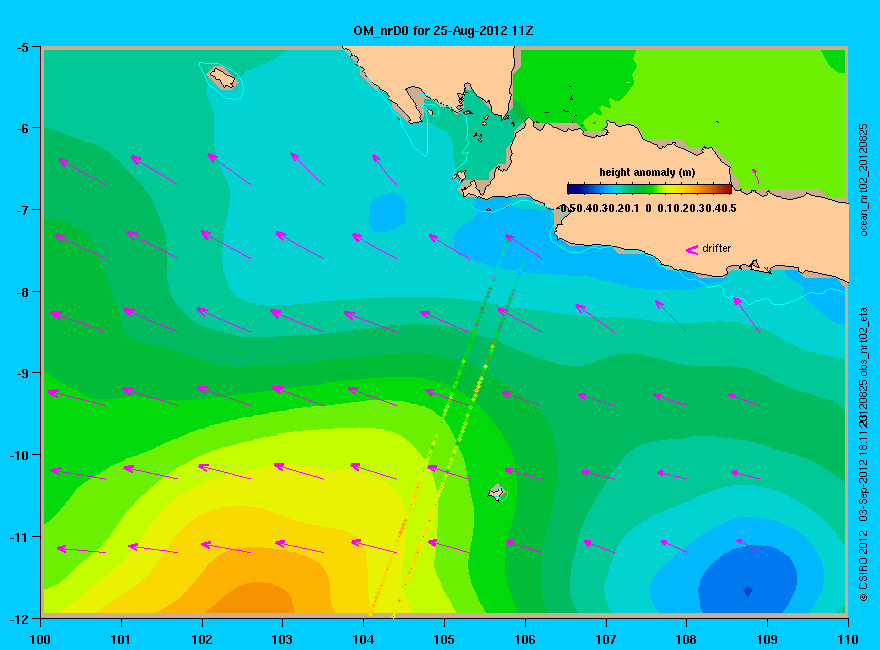Image resolution: width=880 pixels, height=650 pixels.
Task: Click the y-axis label "-11"
Action: (x=19, y=537)
